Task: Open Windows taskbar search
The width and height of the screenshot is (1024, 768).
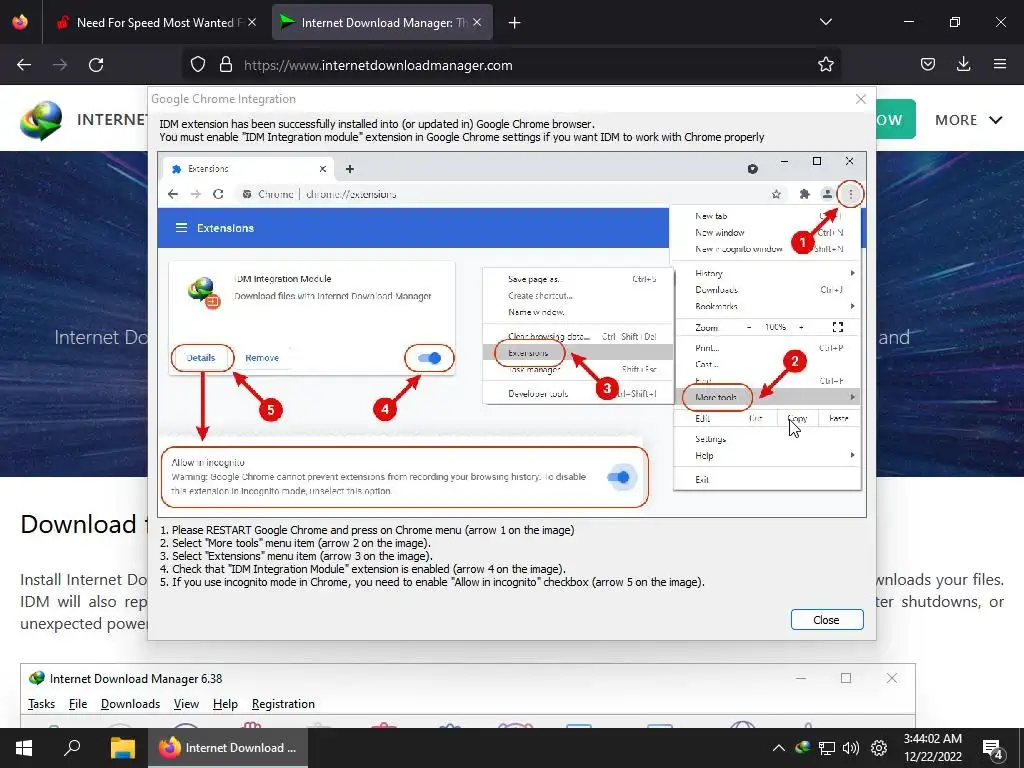Action: (x=72, y=748)
